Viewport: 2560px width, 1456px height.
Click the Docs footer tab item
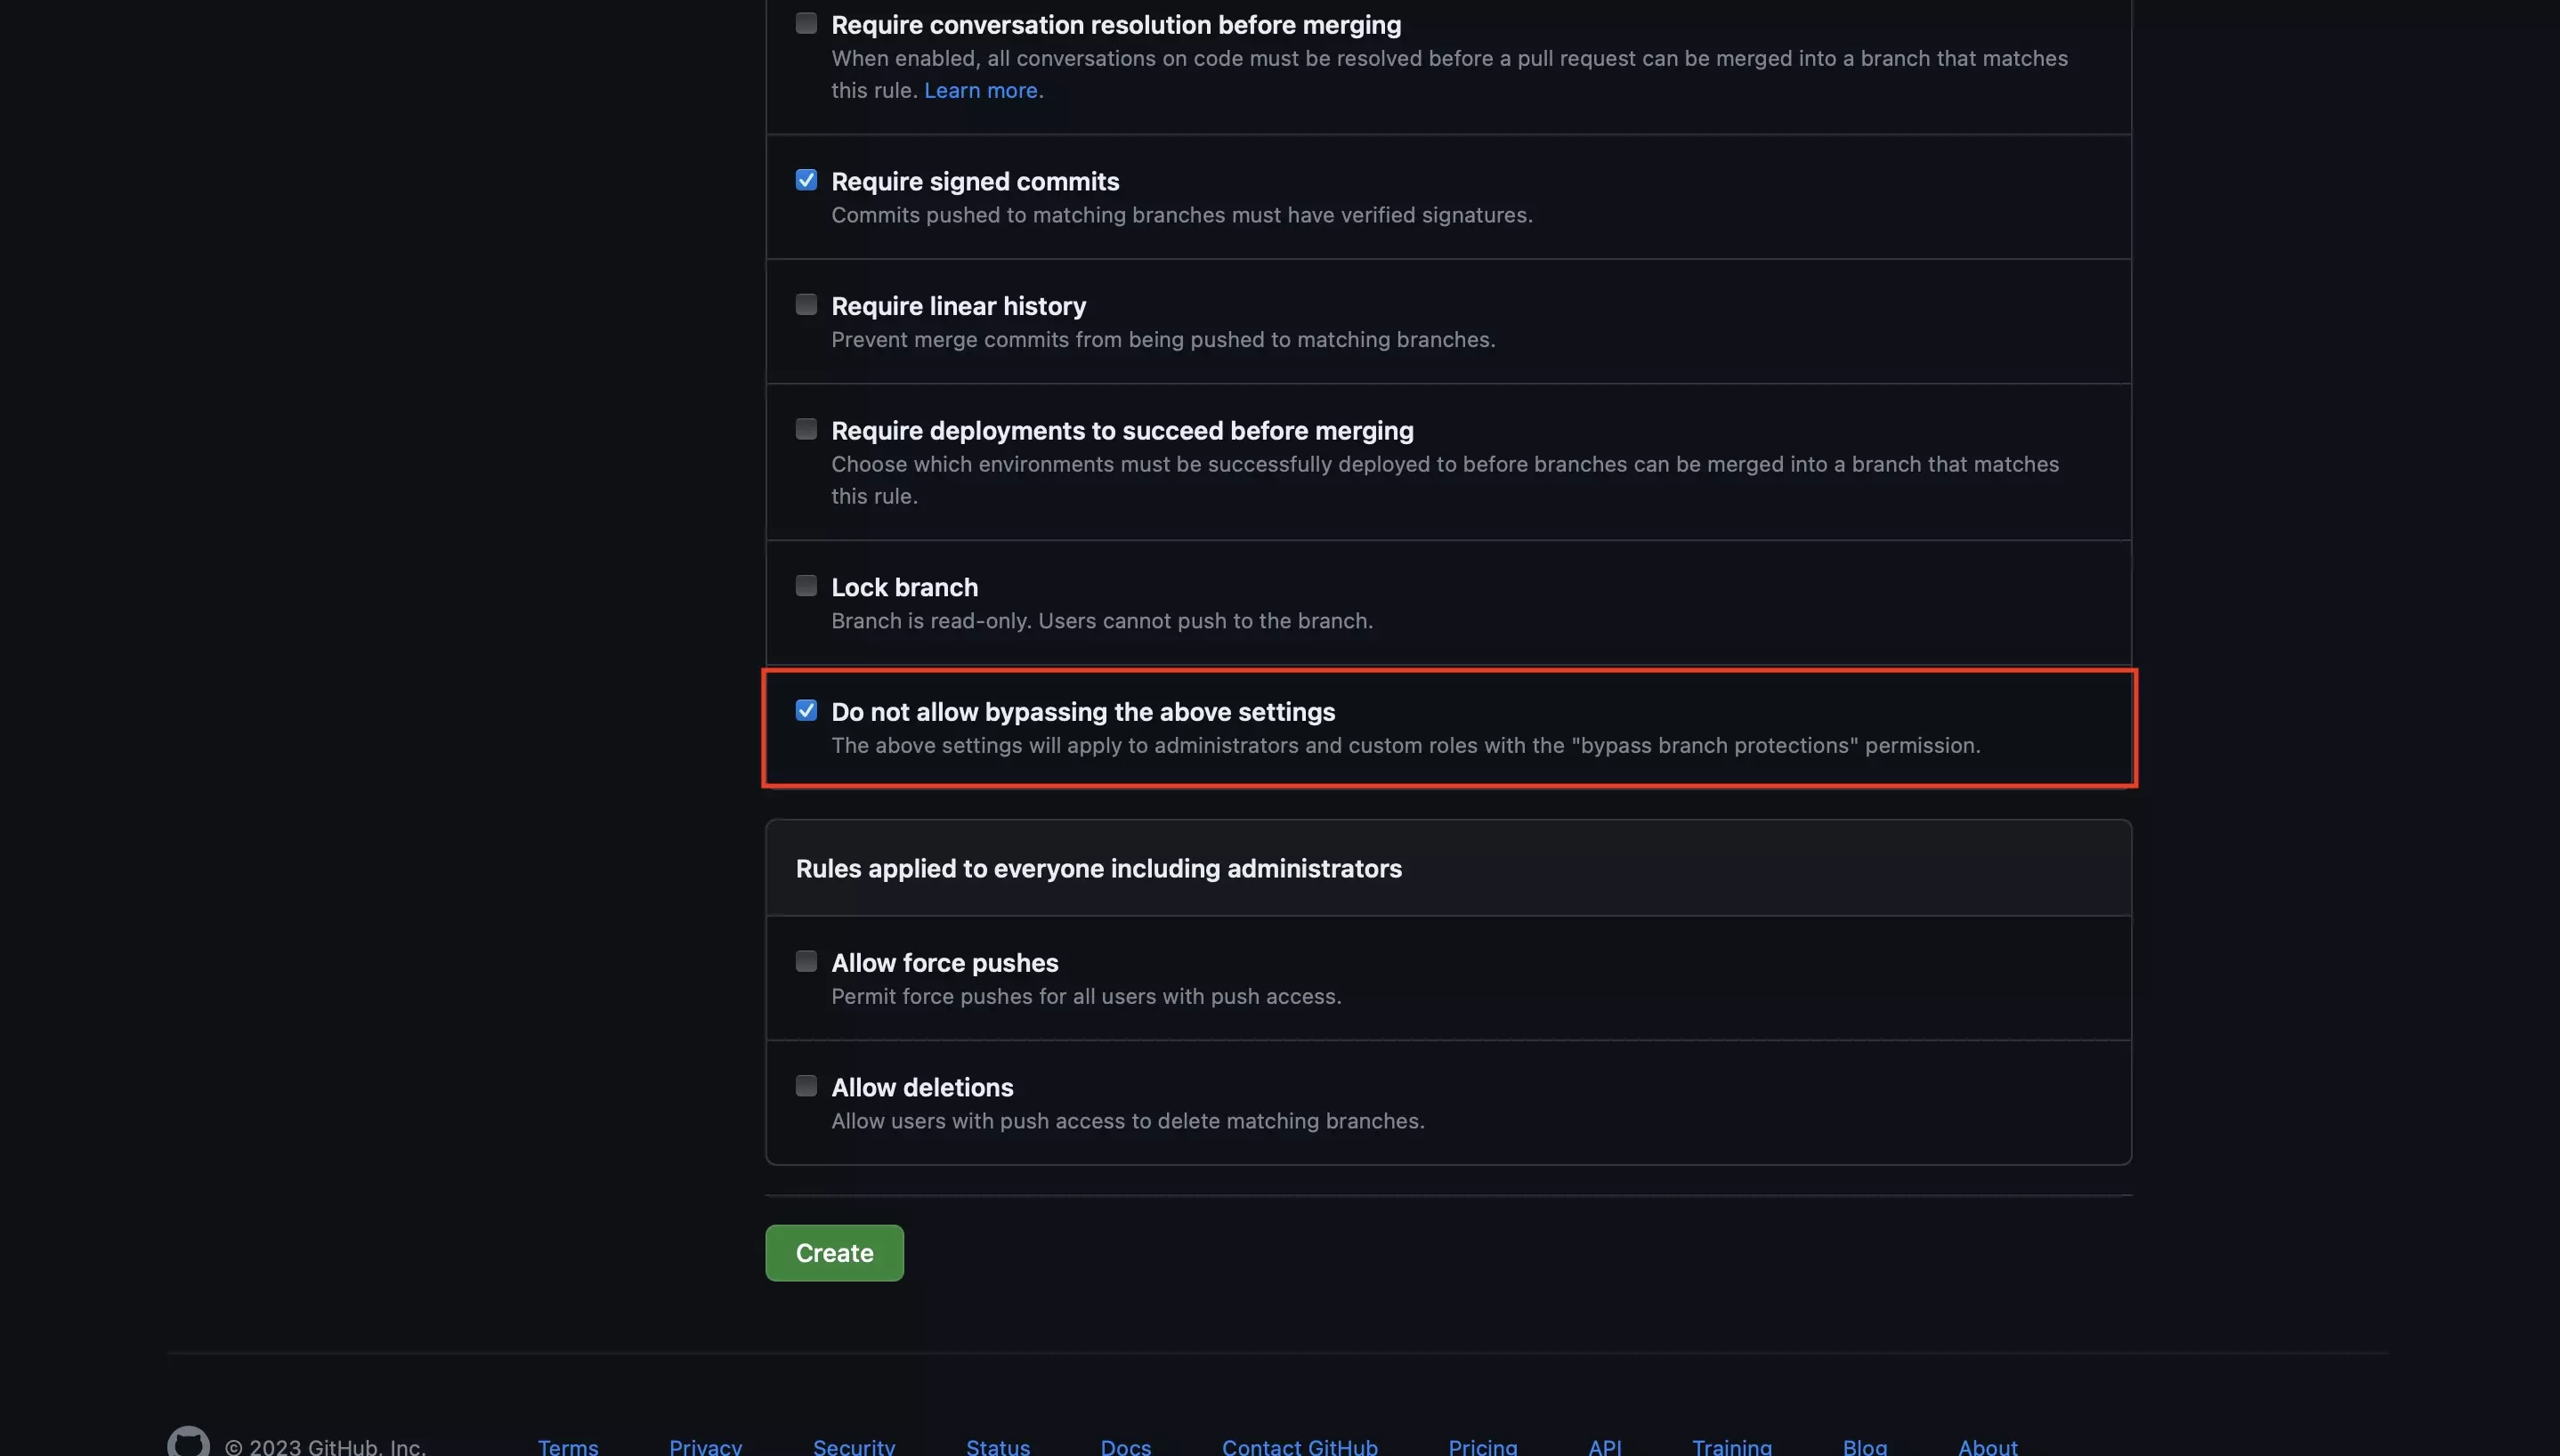coord(1125,1445)
